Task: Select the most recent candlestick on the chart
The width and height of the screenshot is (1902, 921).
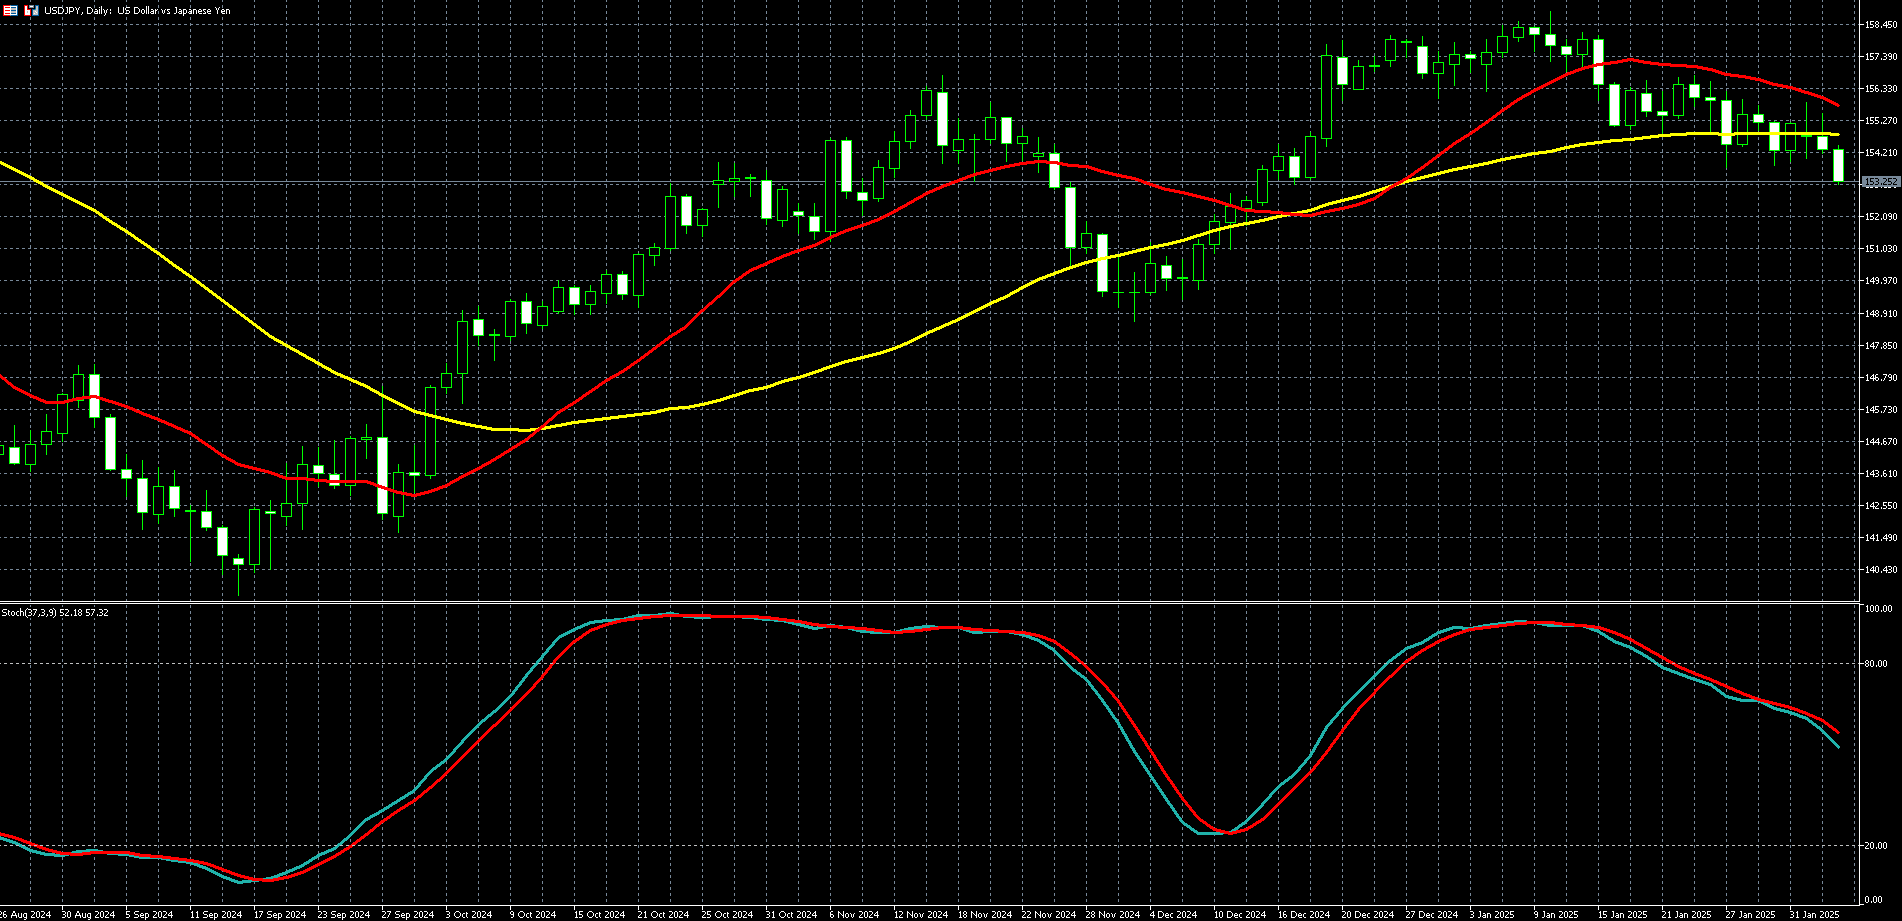Action: click(1838, 165)
